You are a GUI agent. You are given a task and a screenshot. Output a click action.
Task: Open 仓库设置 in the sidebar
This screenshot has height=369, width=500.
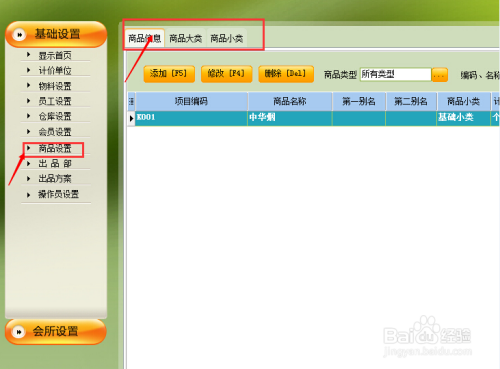point(55,116)
